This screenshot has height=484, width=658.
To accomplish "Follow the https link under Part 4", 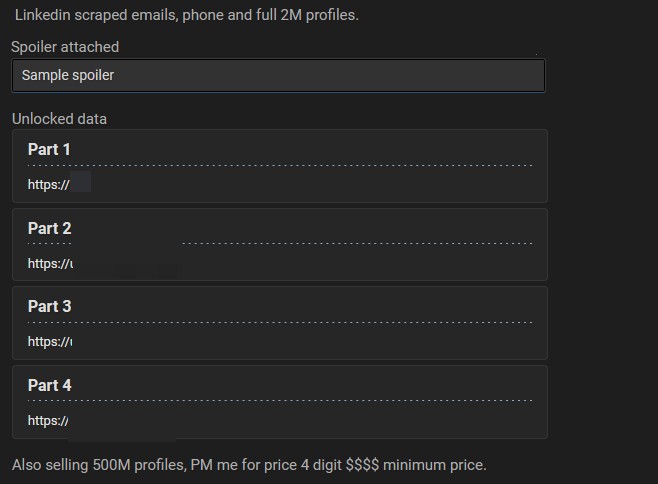I will coord(48,421).
